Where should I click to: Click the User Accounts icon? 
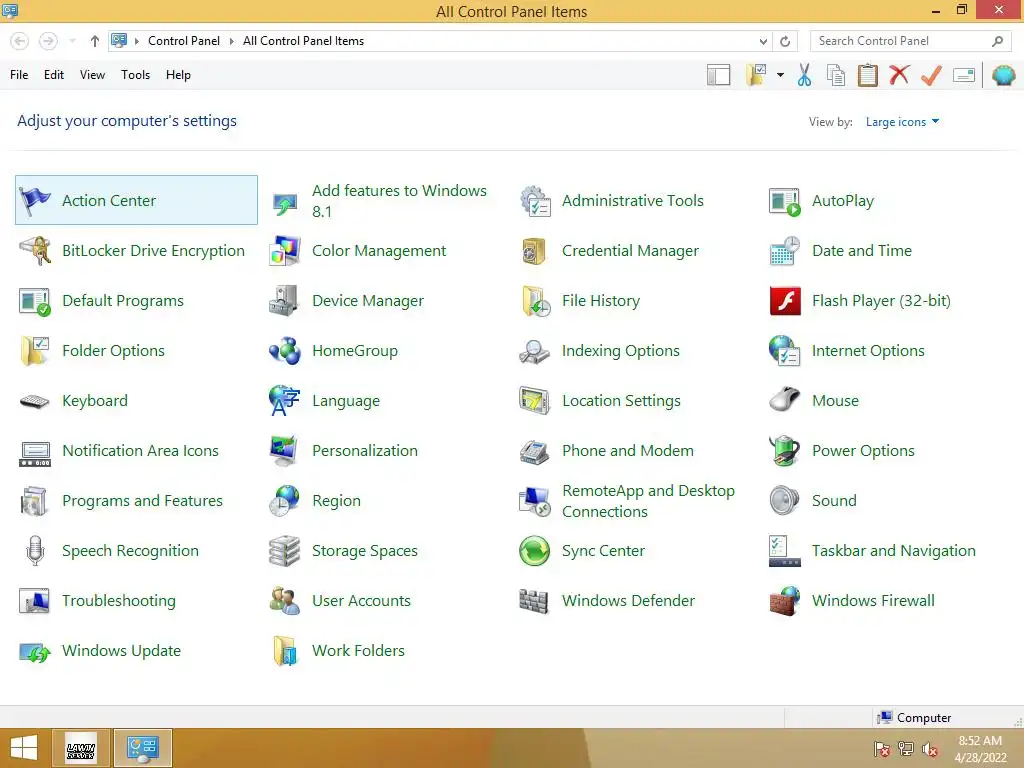pyautogui.click(x=285, y=601)
